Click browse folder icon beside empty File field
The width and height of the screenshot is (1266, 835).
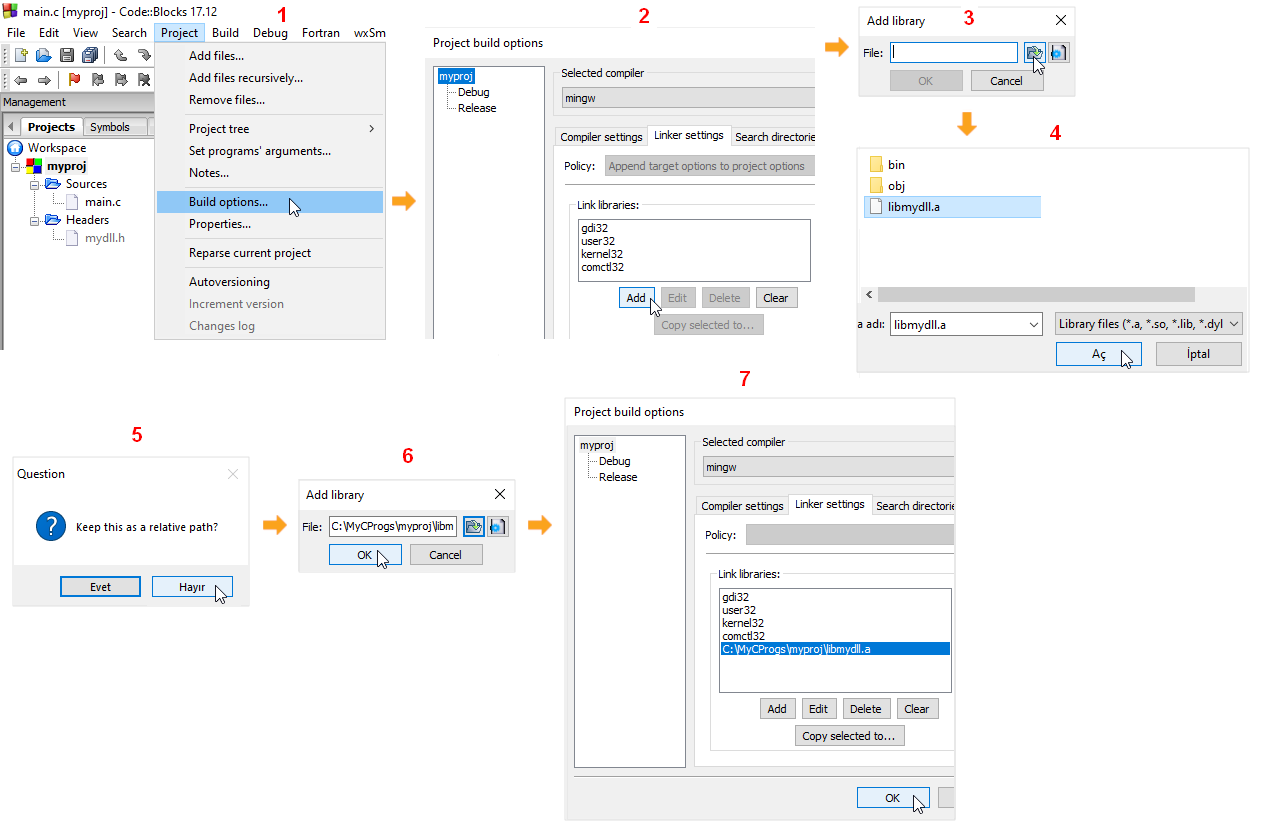click(x=1034, y=52)
